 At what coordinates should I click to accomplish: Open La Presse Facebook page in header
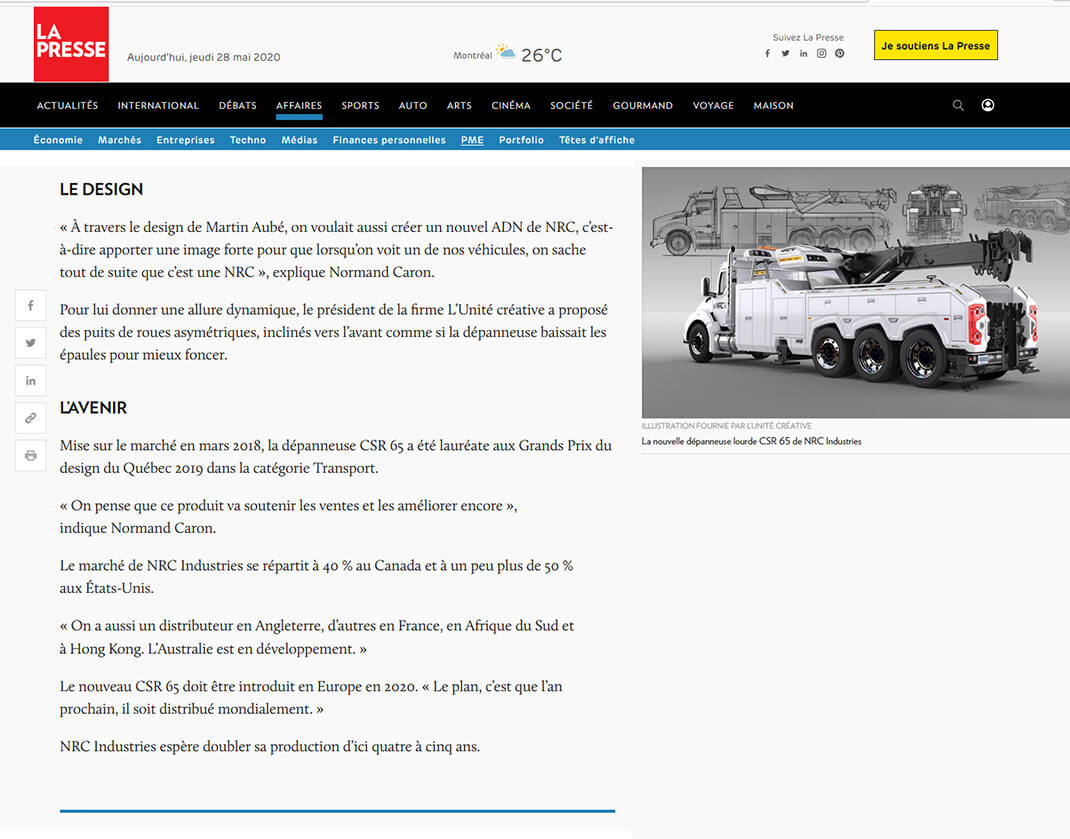(768, 53)
